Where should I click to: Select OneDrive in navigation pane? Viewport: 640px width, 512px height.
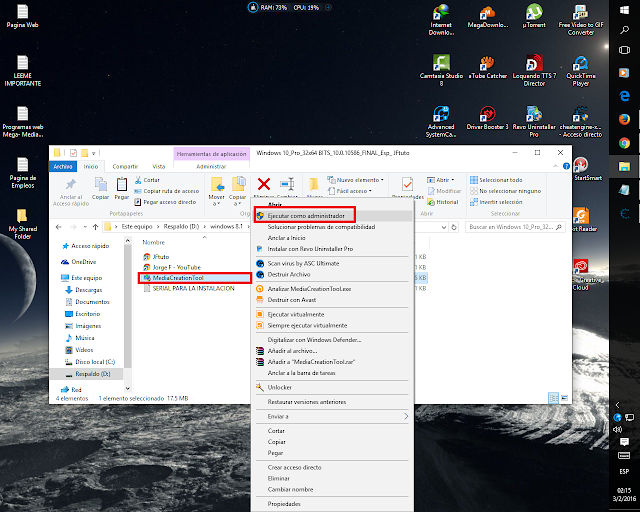[x=78, y=262]
